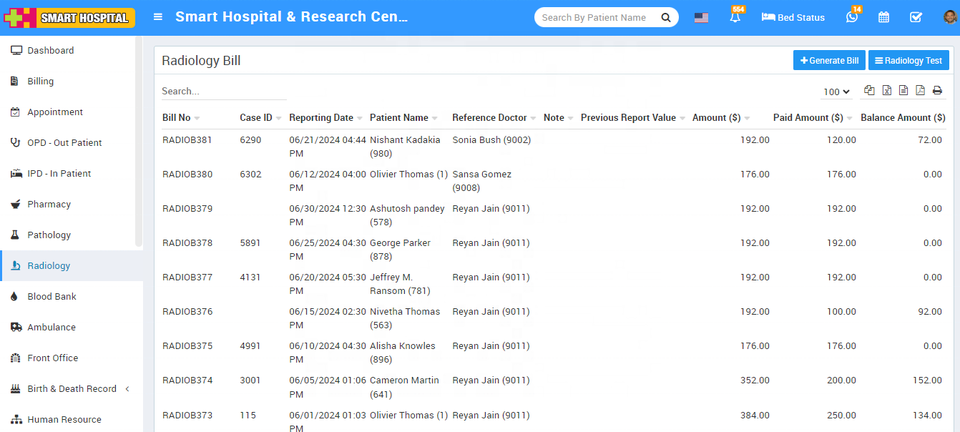Image resolution: width=960 pixels, height=432 pixels.
Task: Open the calendar icon in header
Action: click(x=883, y=18)
